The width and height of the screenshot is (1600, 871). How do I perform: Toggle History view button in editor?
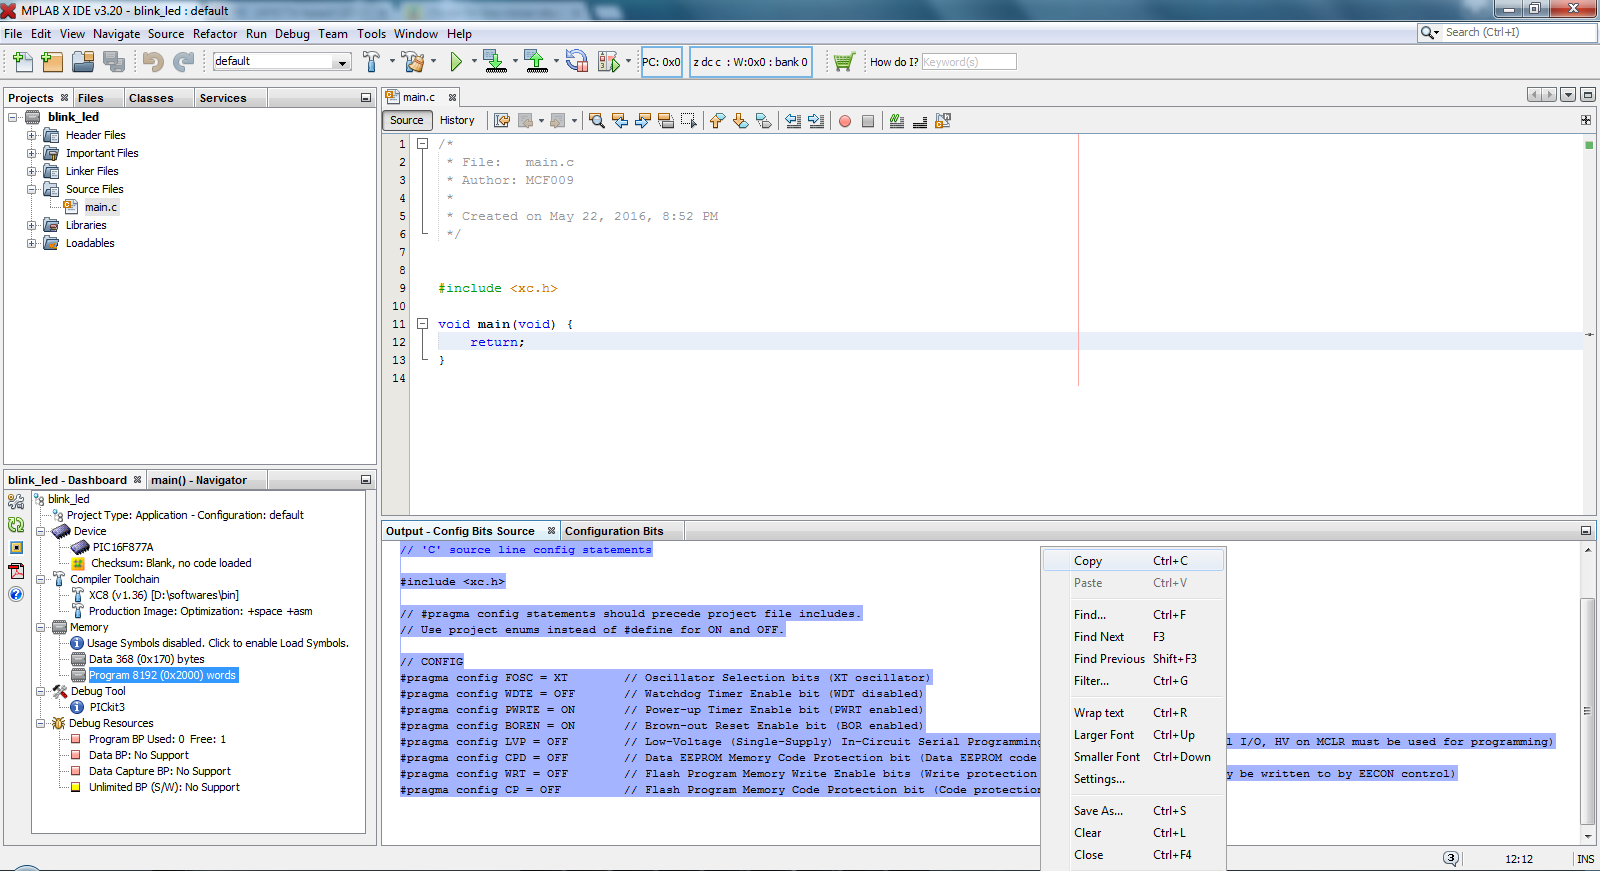point(457,120)
